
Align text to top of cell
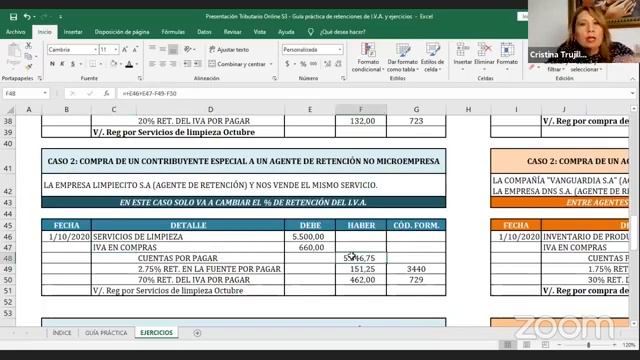tap(152, 49)
